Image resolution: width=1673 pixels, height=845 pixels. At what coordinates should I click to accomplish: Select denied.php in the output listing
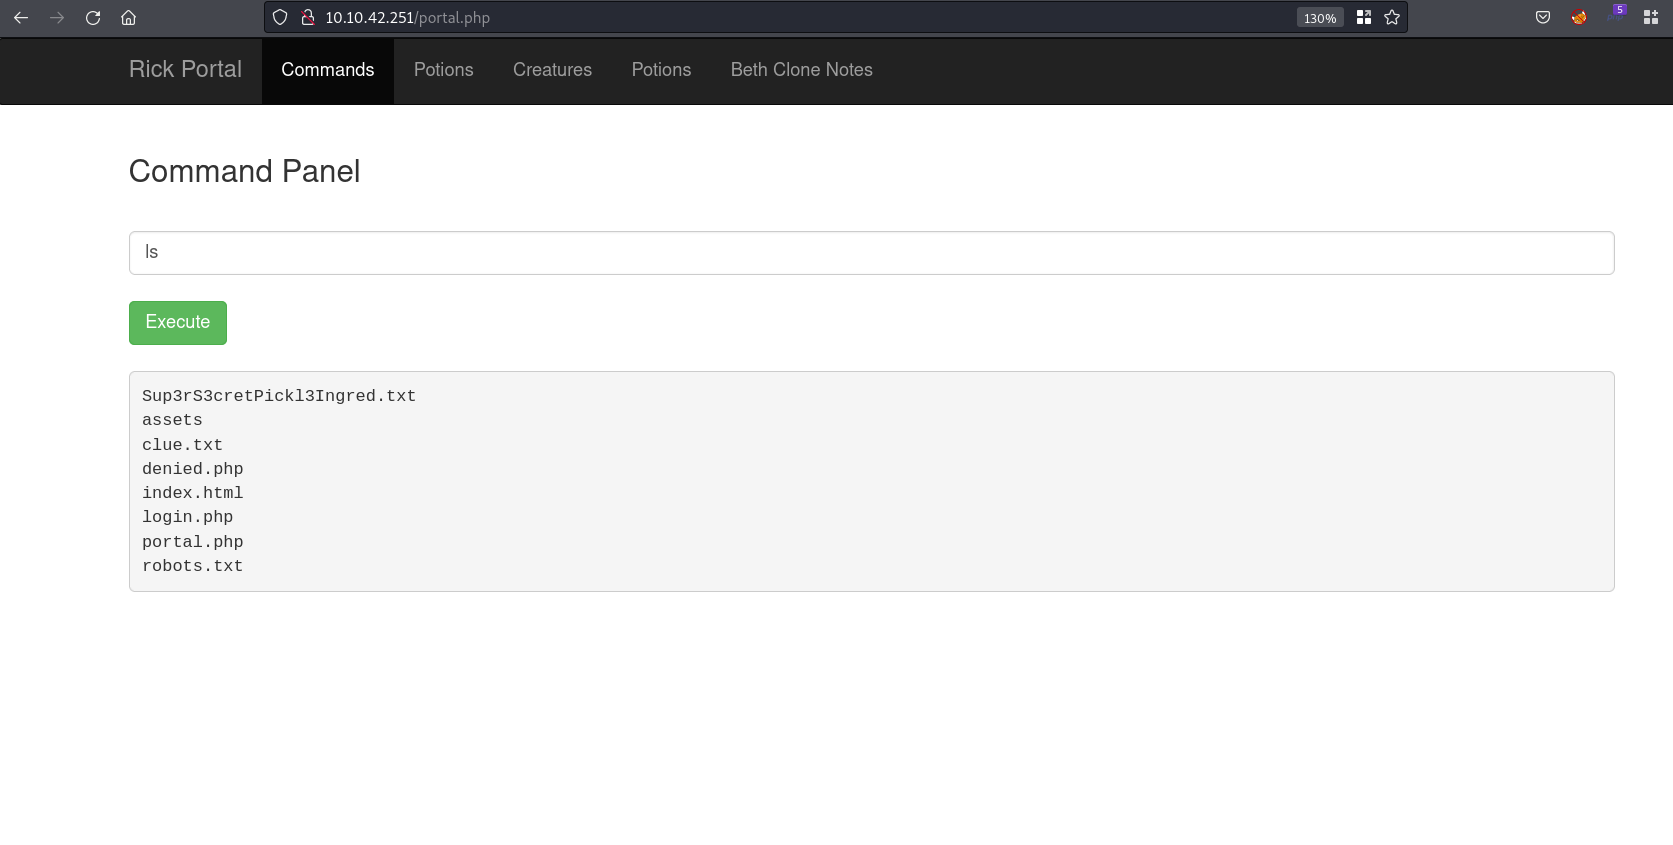[x=193, y=469]
